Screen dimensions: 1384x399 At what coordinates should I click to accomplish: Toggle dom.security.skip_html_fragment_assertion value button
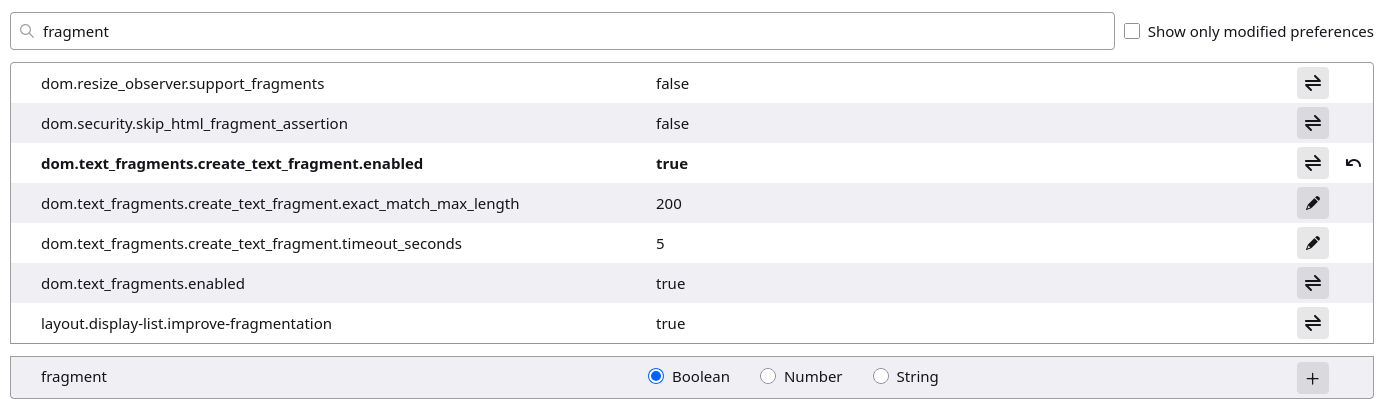click(x=1312, y=123)
